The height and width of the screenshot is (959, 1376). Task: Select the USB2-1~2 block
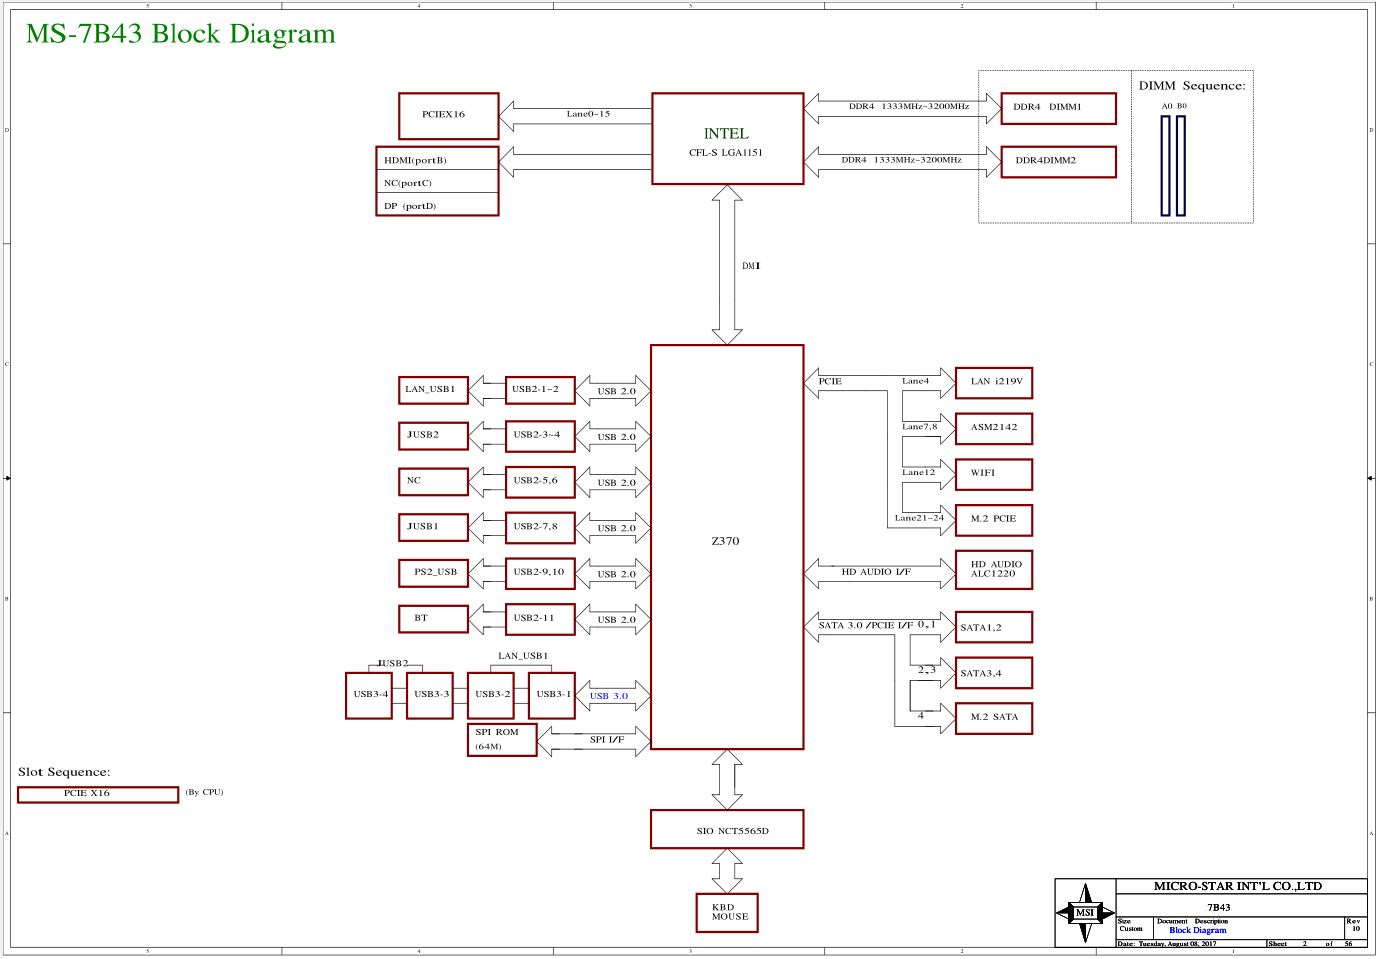click(540, 390)
